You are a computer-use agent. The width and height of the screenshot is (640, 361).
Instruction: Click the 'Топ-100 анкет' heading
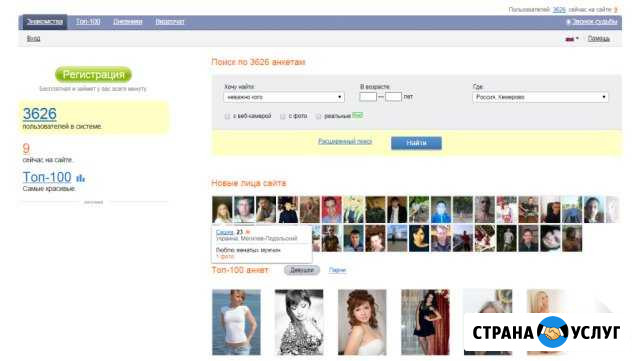point(240,270)
